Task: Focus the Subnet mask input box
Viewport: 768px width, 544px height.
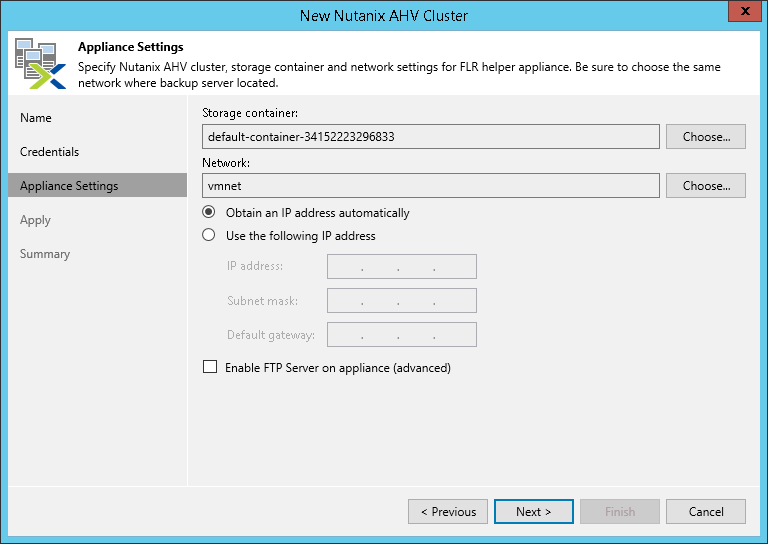Action: coord(401,301)
